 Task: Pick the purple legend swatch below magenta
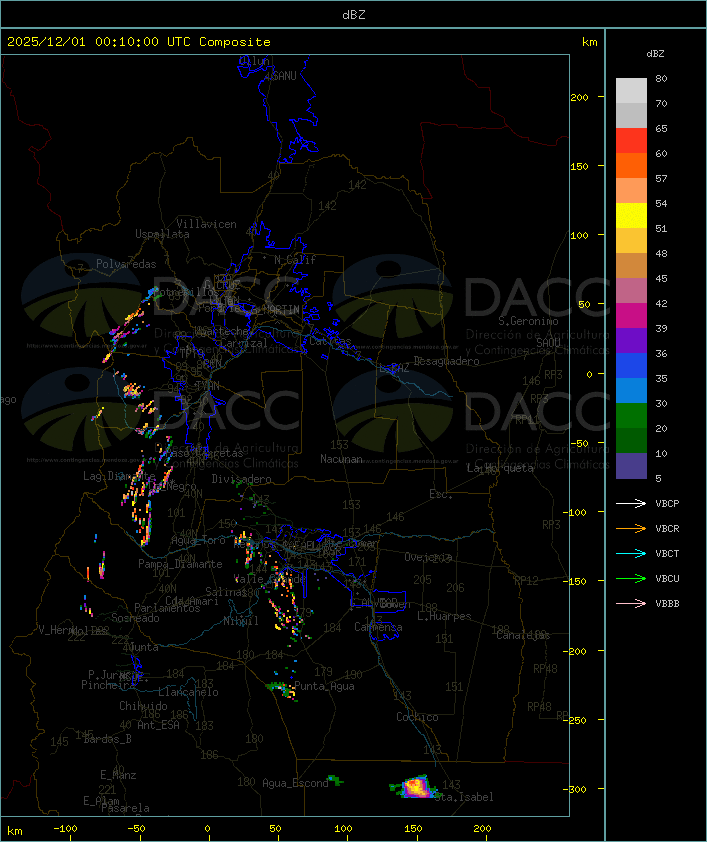(x=631, y=340)
